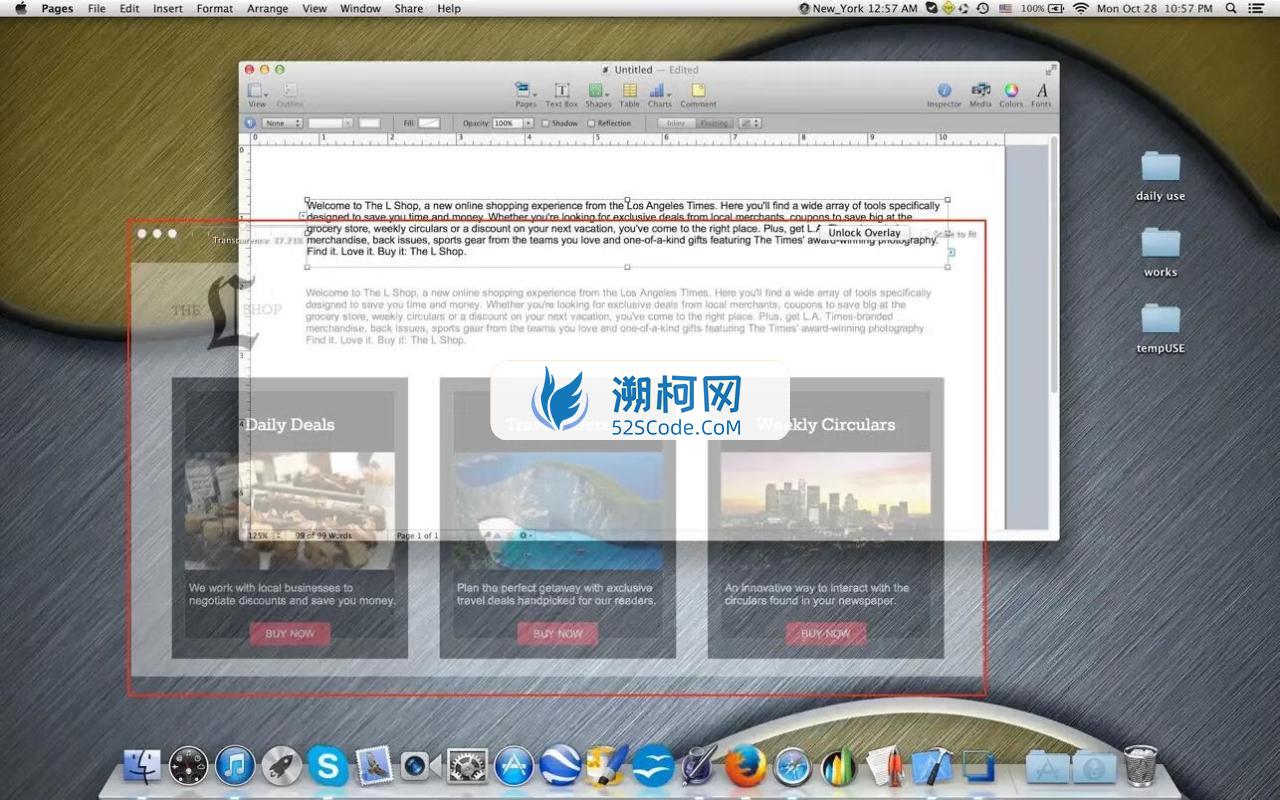Open the Colors picker
Screen dimensions: 1280x800
pyautogui.click(x=1011, y=94)
